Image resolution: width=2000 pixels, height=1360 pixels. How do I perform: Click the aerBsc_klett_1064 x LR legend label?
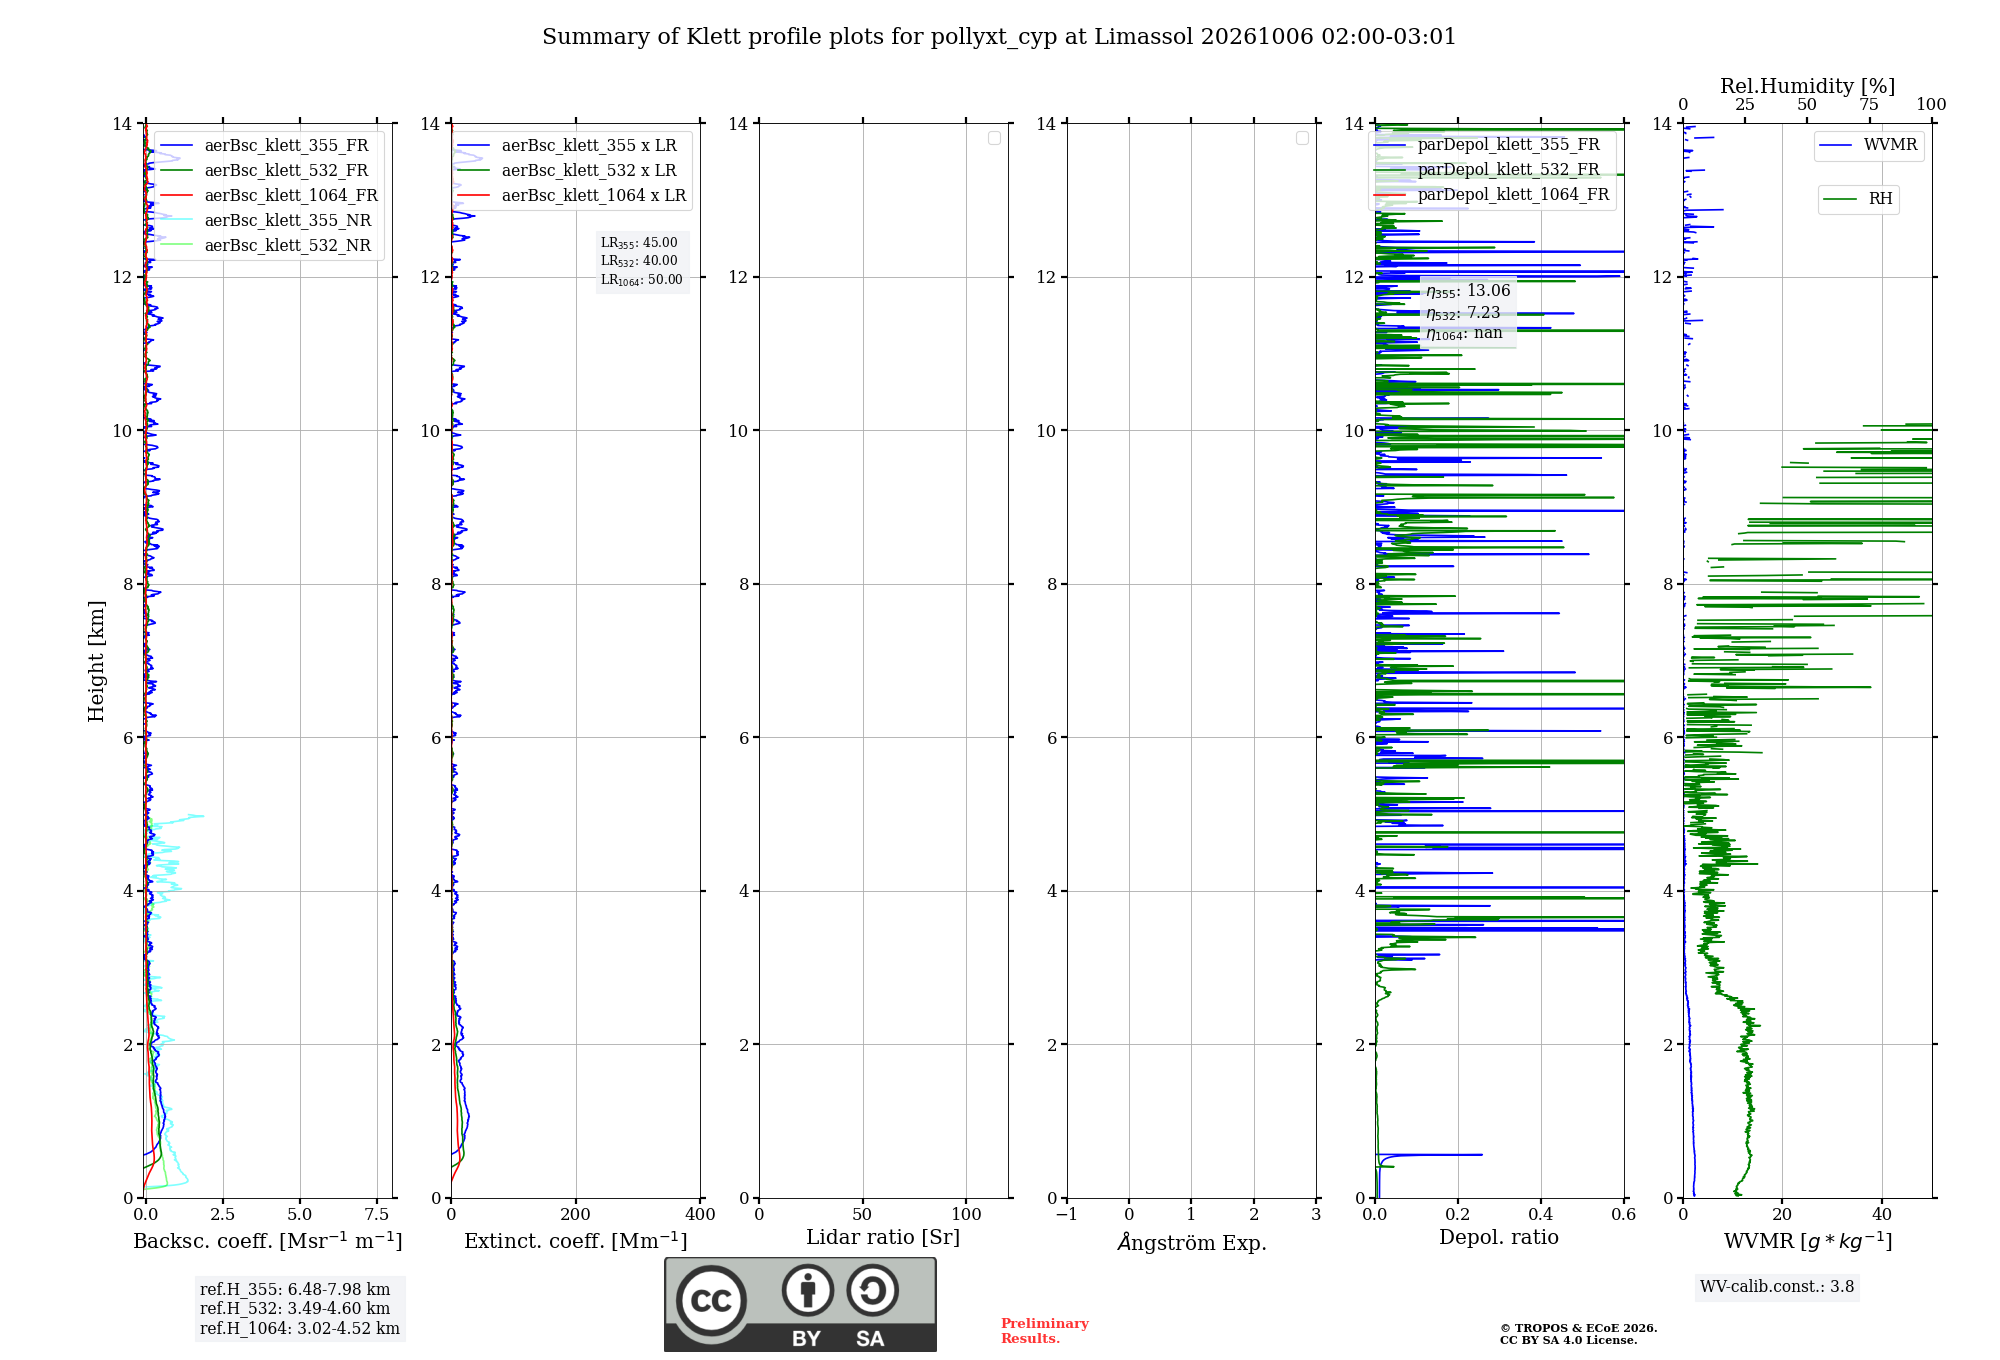pyautogui.click(x=594, y=195)
